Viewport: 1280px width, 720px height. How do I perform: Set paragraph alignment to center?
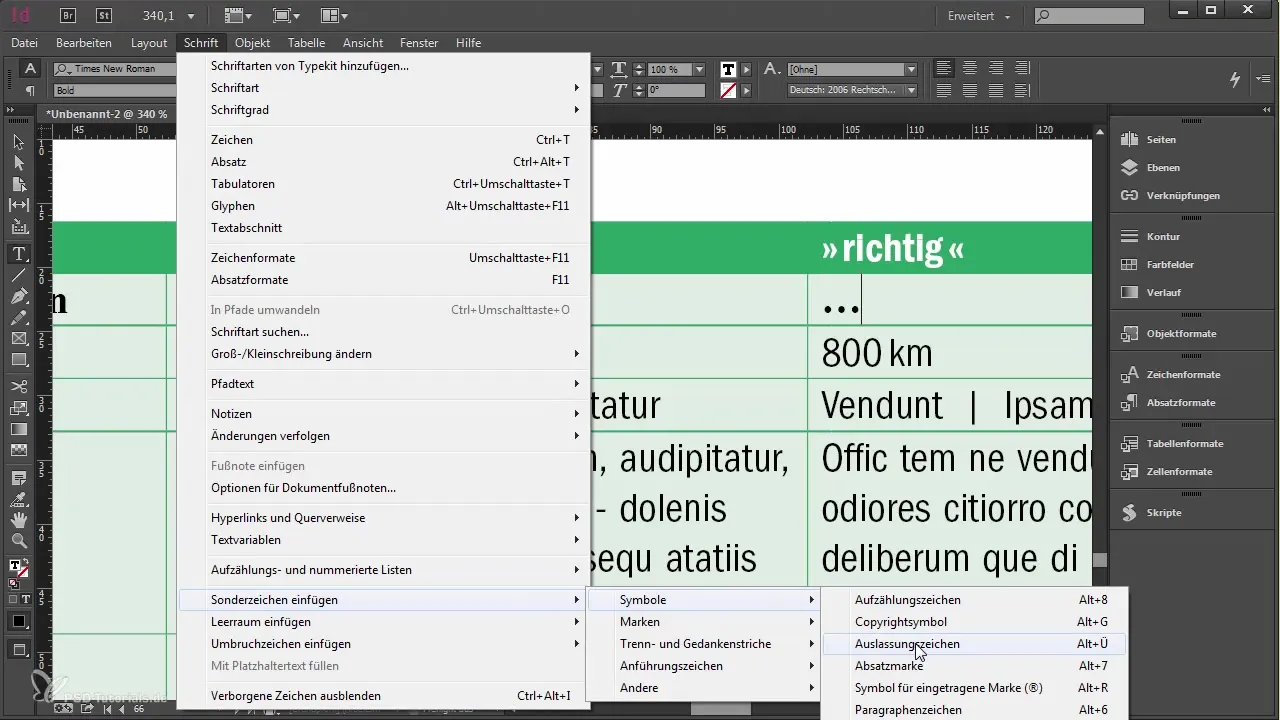click(x=970, y=68)
